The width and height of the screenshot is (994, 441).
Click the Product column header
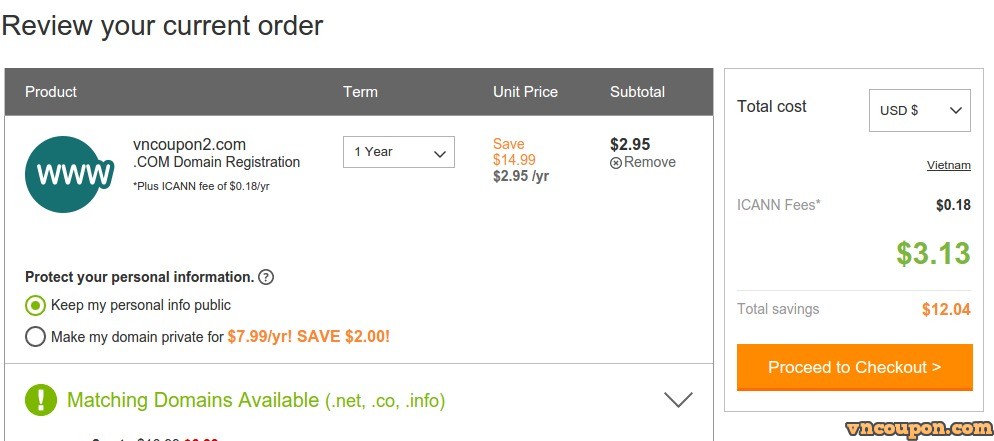[x=51, y=92]
